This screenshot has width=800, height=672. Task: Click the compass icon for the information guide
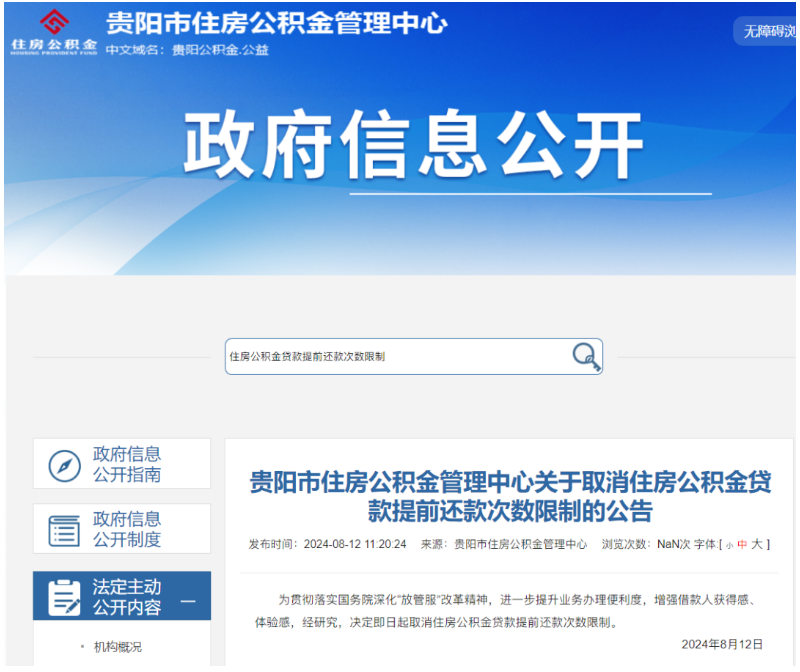point(64,465)
